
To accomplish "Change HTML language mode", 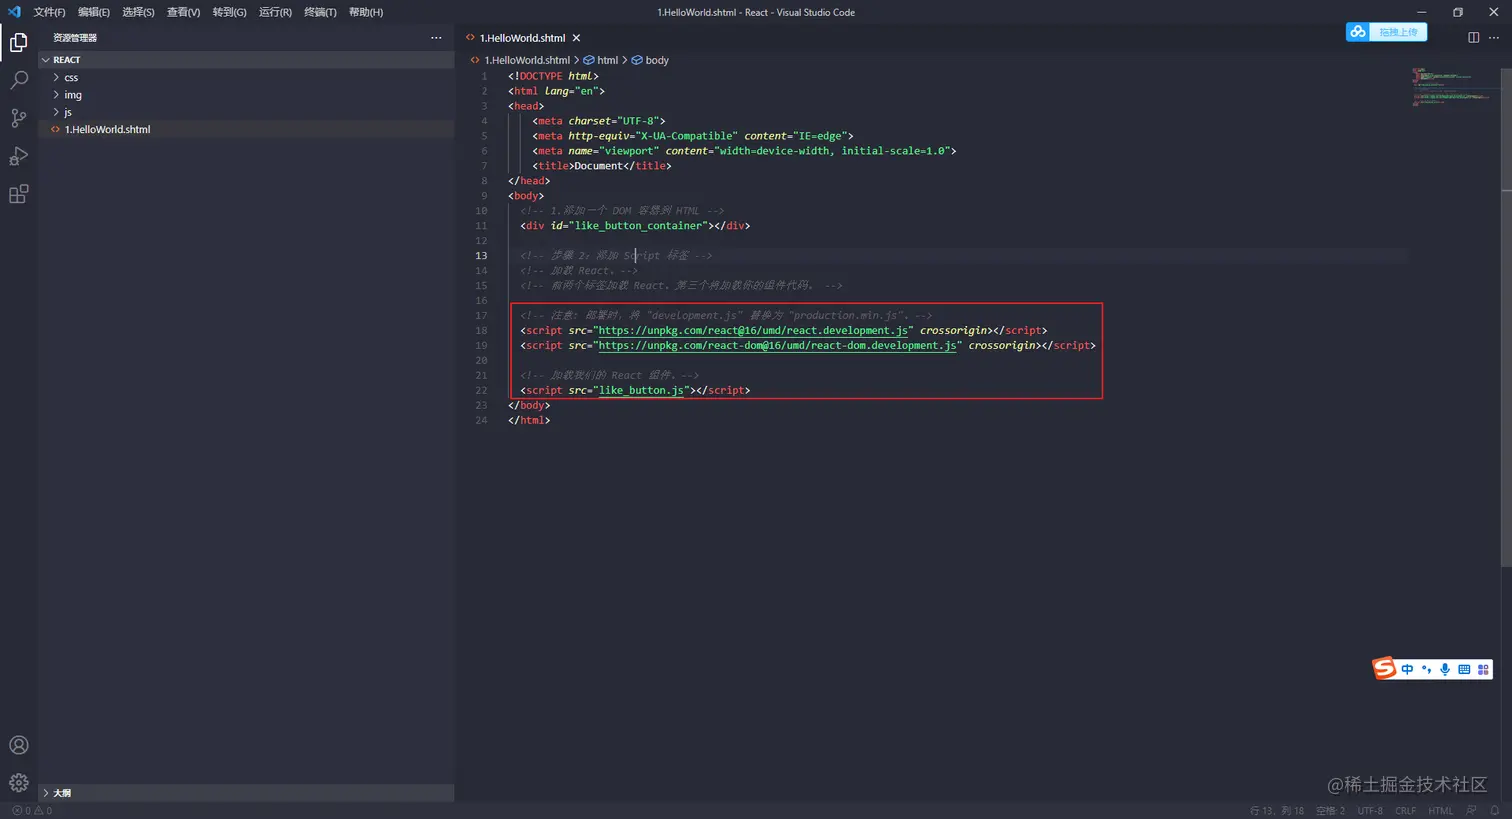I will point(1441,811).
